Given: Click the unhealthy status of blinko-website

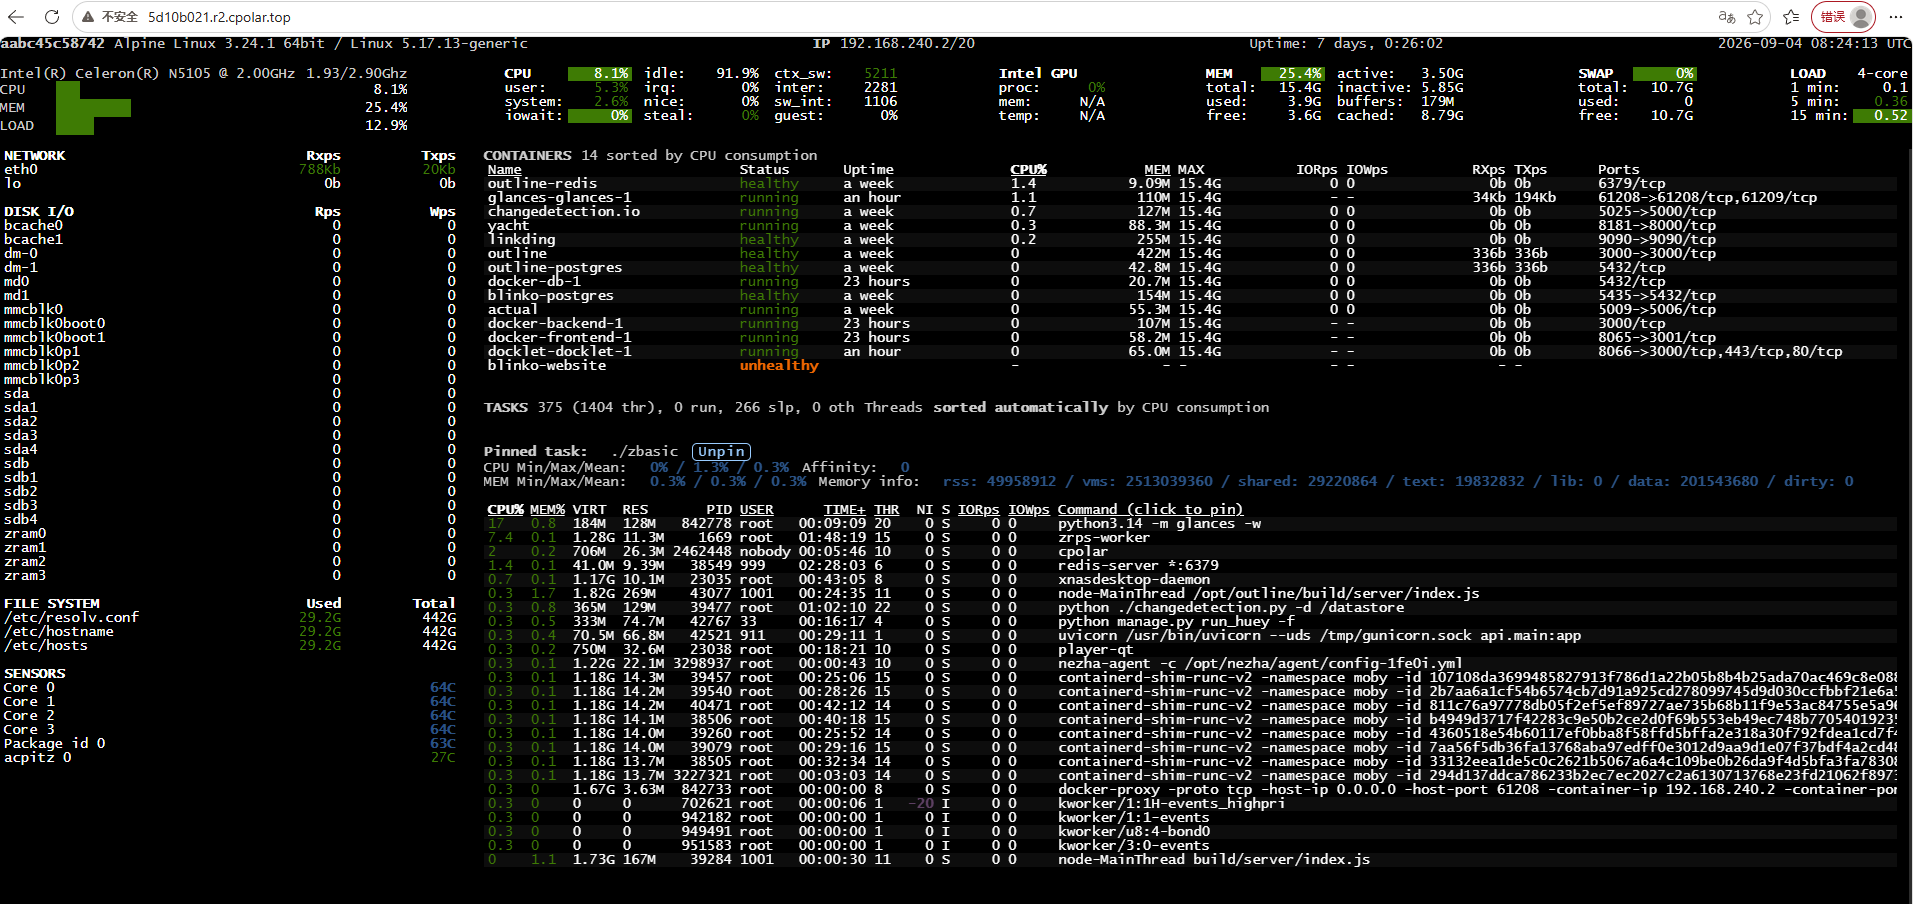Looking at the screenshot, I should [x=779, y=366].
